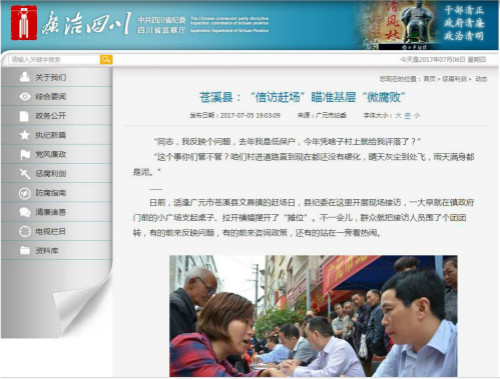Click the compass icon beside 防腐指南
The image size is (500, 379).
25,193
